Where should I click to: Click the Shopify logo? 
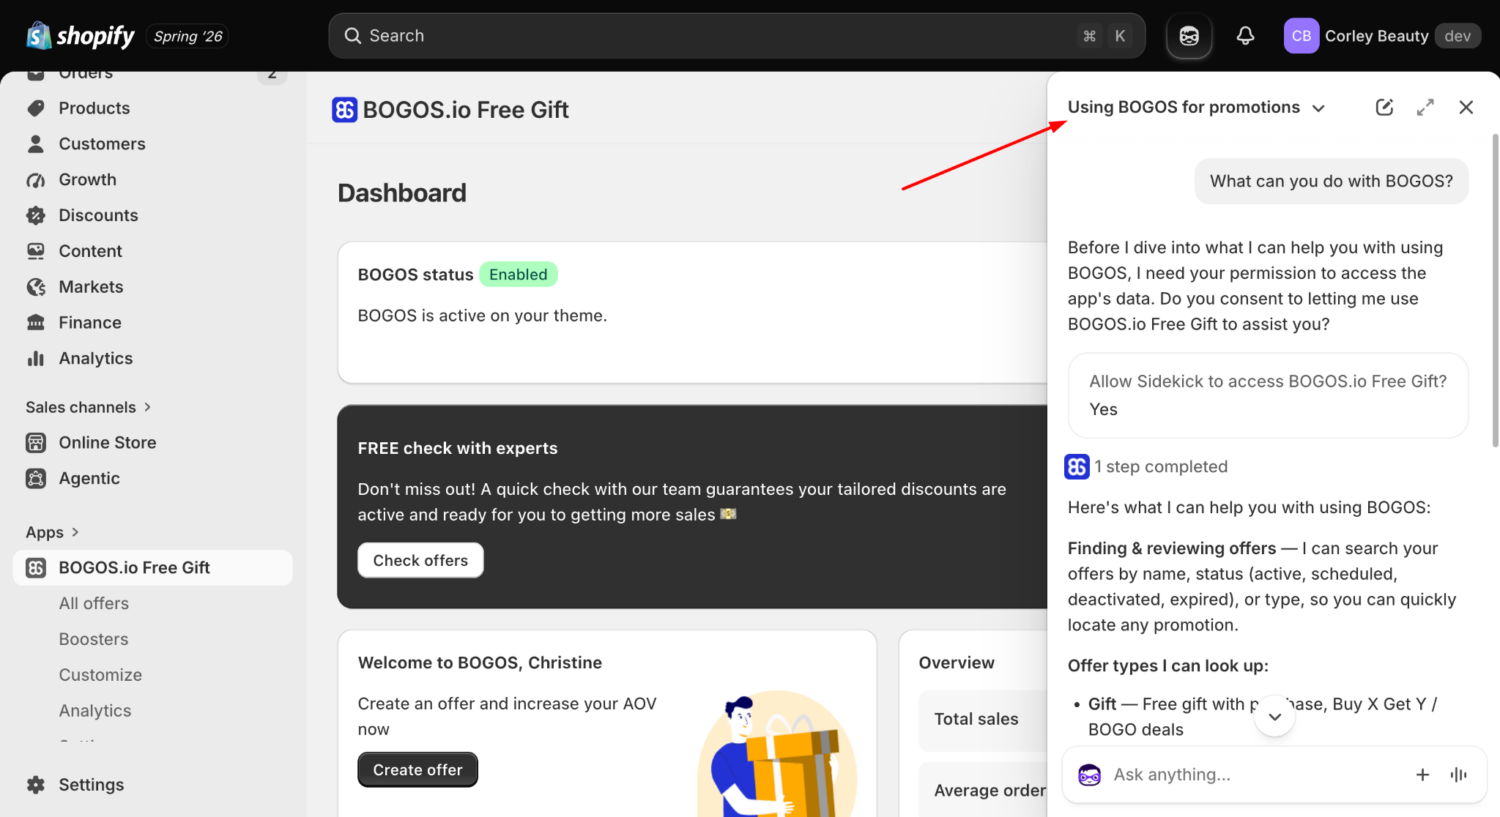[80, 36]
